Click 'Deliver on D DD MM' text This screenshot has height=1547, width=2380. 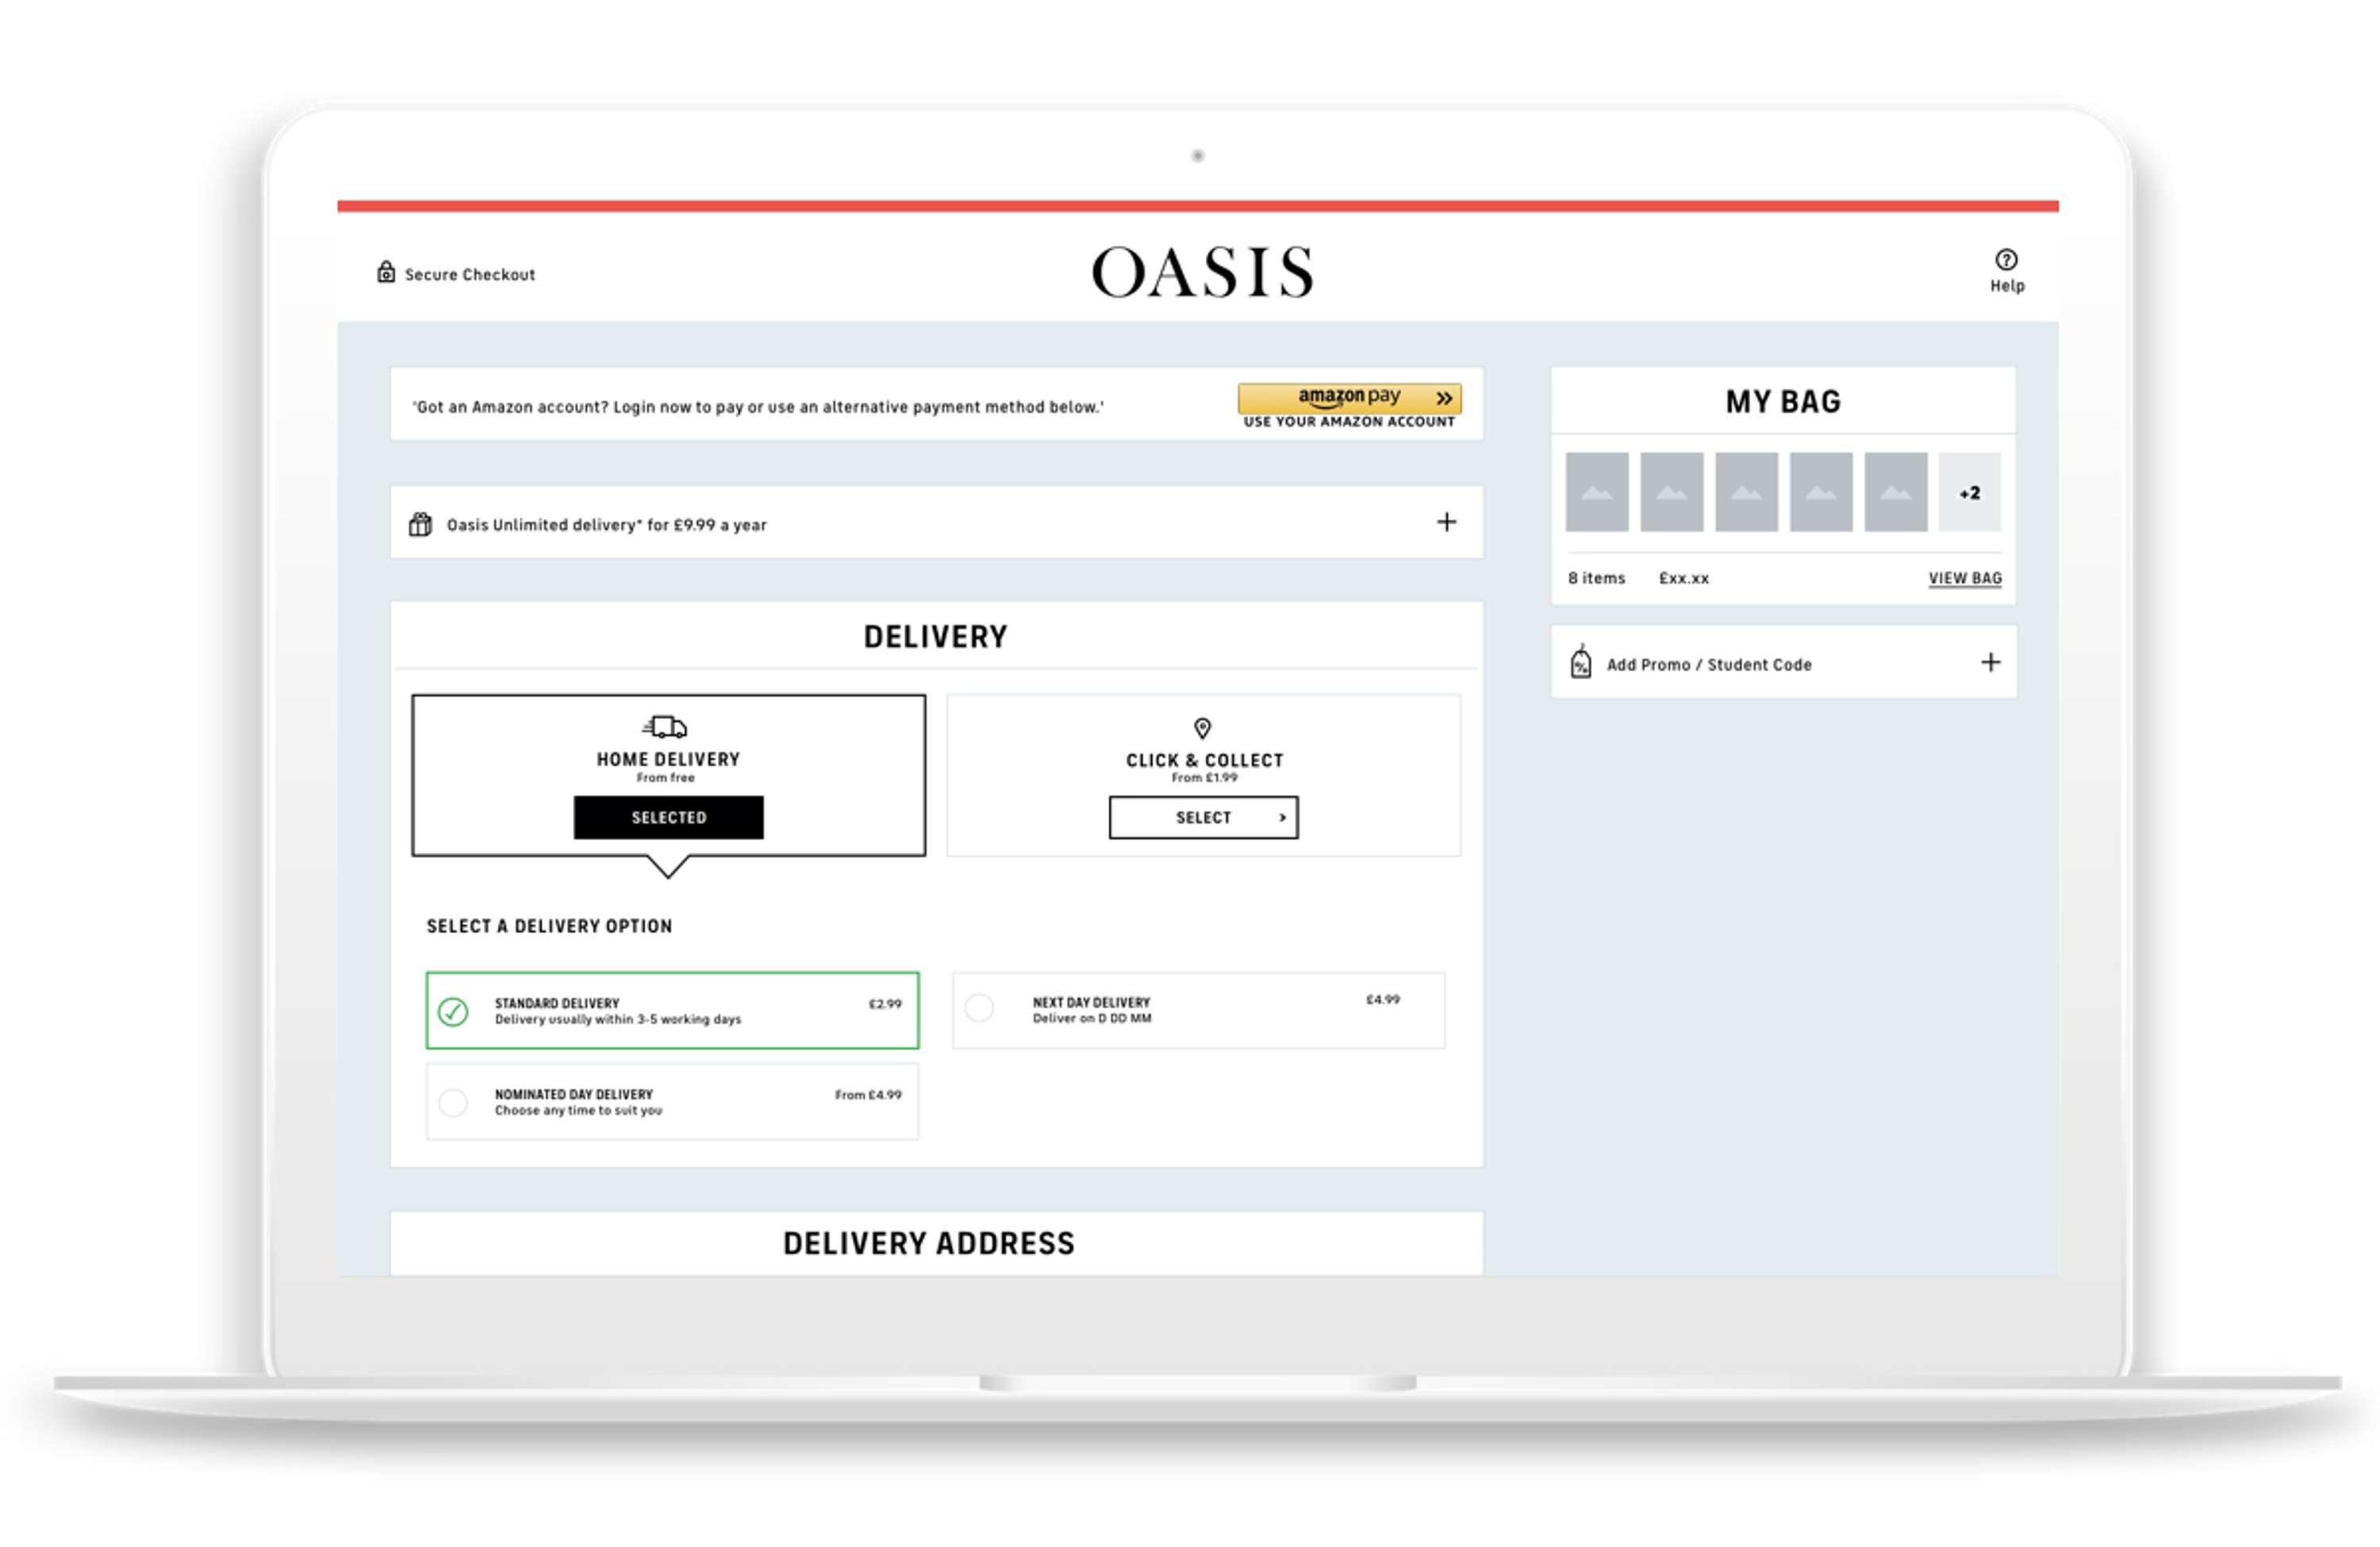[x=1092, y=1018]
